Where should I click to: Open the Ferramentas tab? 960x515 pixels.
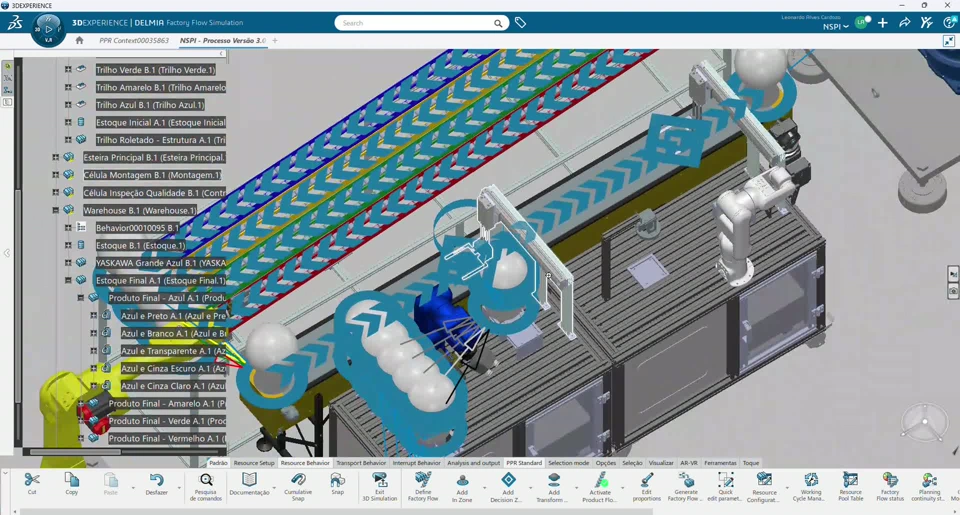pos(720,463)
